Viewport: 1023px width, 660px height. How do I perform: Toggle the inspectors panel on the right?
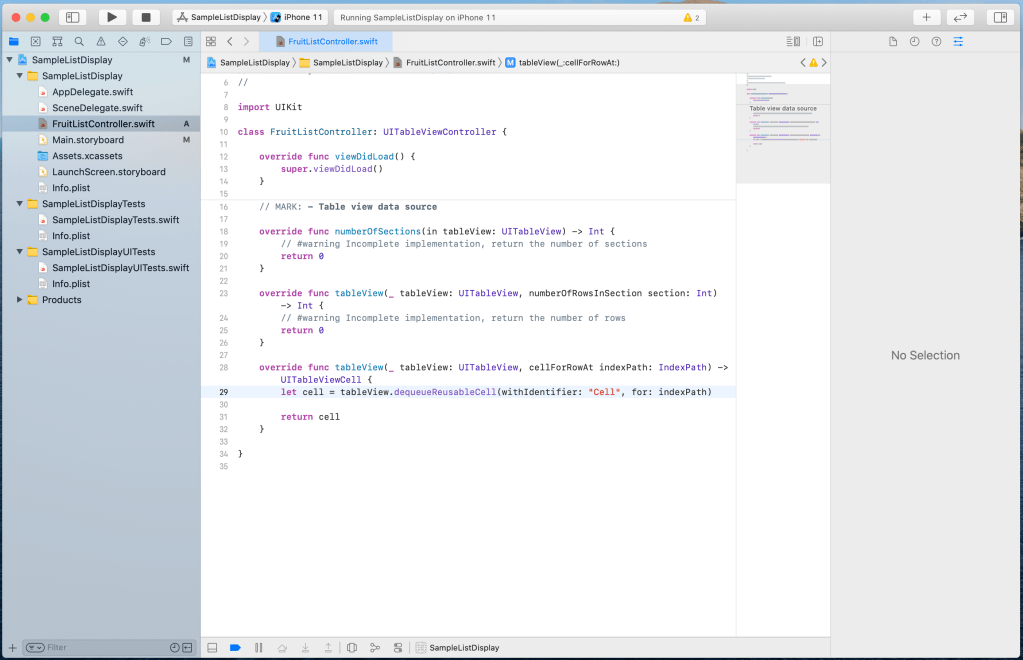[x=998, y=17]
